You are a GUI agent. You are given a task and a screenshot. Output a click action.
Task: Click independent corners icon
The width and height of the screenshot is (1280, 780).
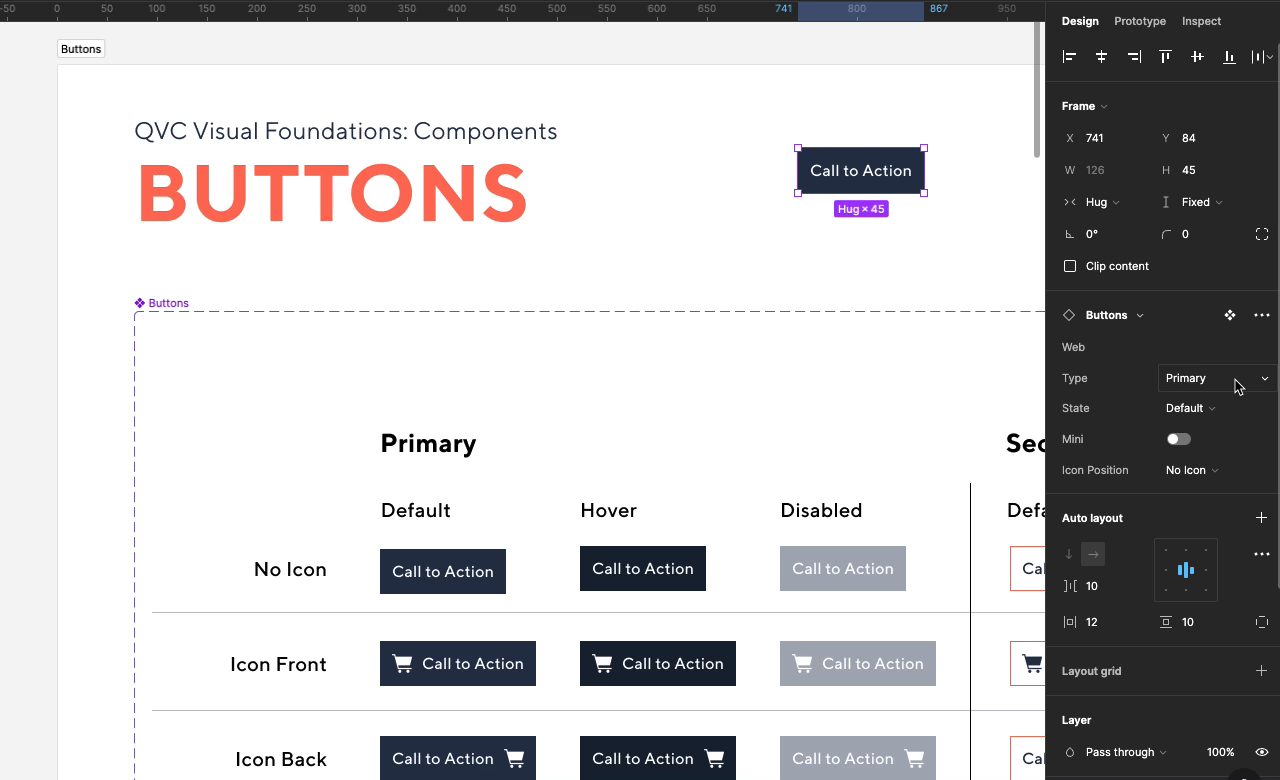click(1262, 234)
